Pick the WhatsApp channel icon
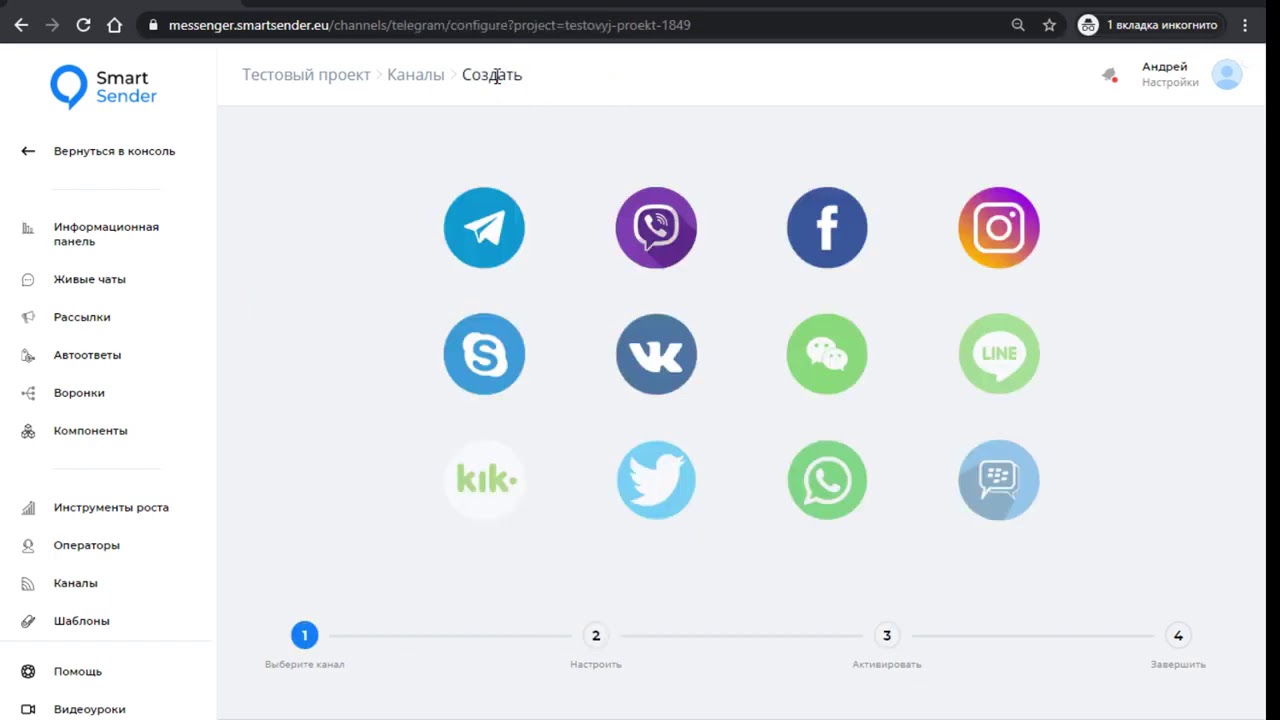Viewport: 1280px width, 720px height. pos(827,480)
